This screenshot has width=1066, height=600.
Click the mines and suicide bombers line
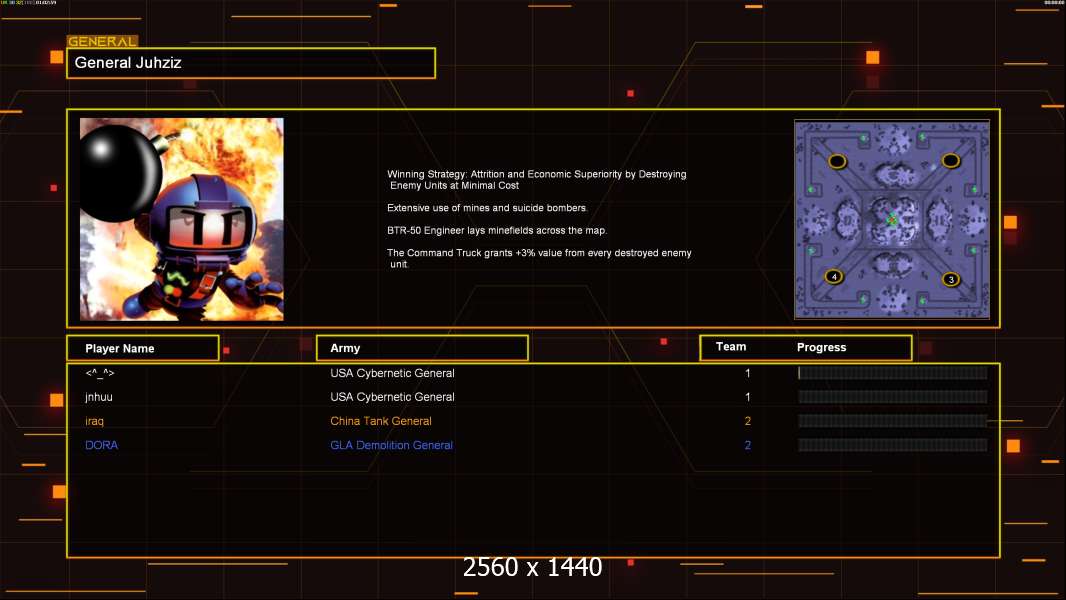pyautogui.click(x=487, y=208)
